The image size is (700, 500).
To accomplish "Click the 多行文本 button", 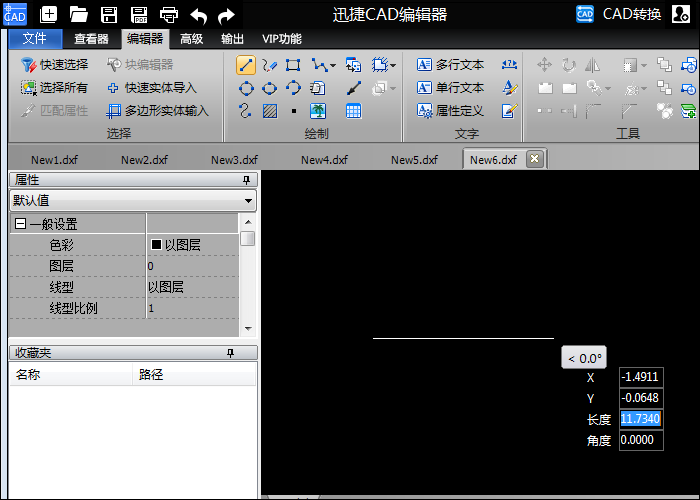I will click(450, 65).
